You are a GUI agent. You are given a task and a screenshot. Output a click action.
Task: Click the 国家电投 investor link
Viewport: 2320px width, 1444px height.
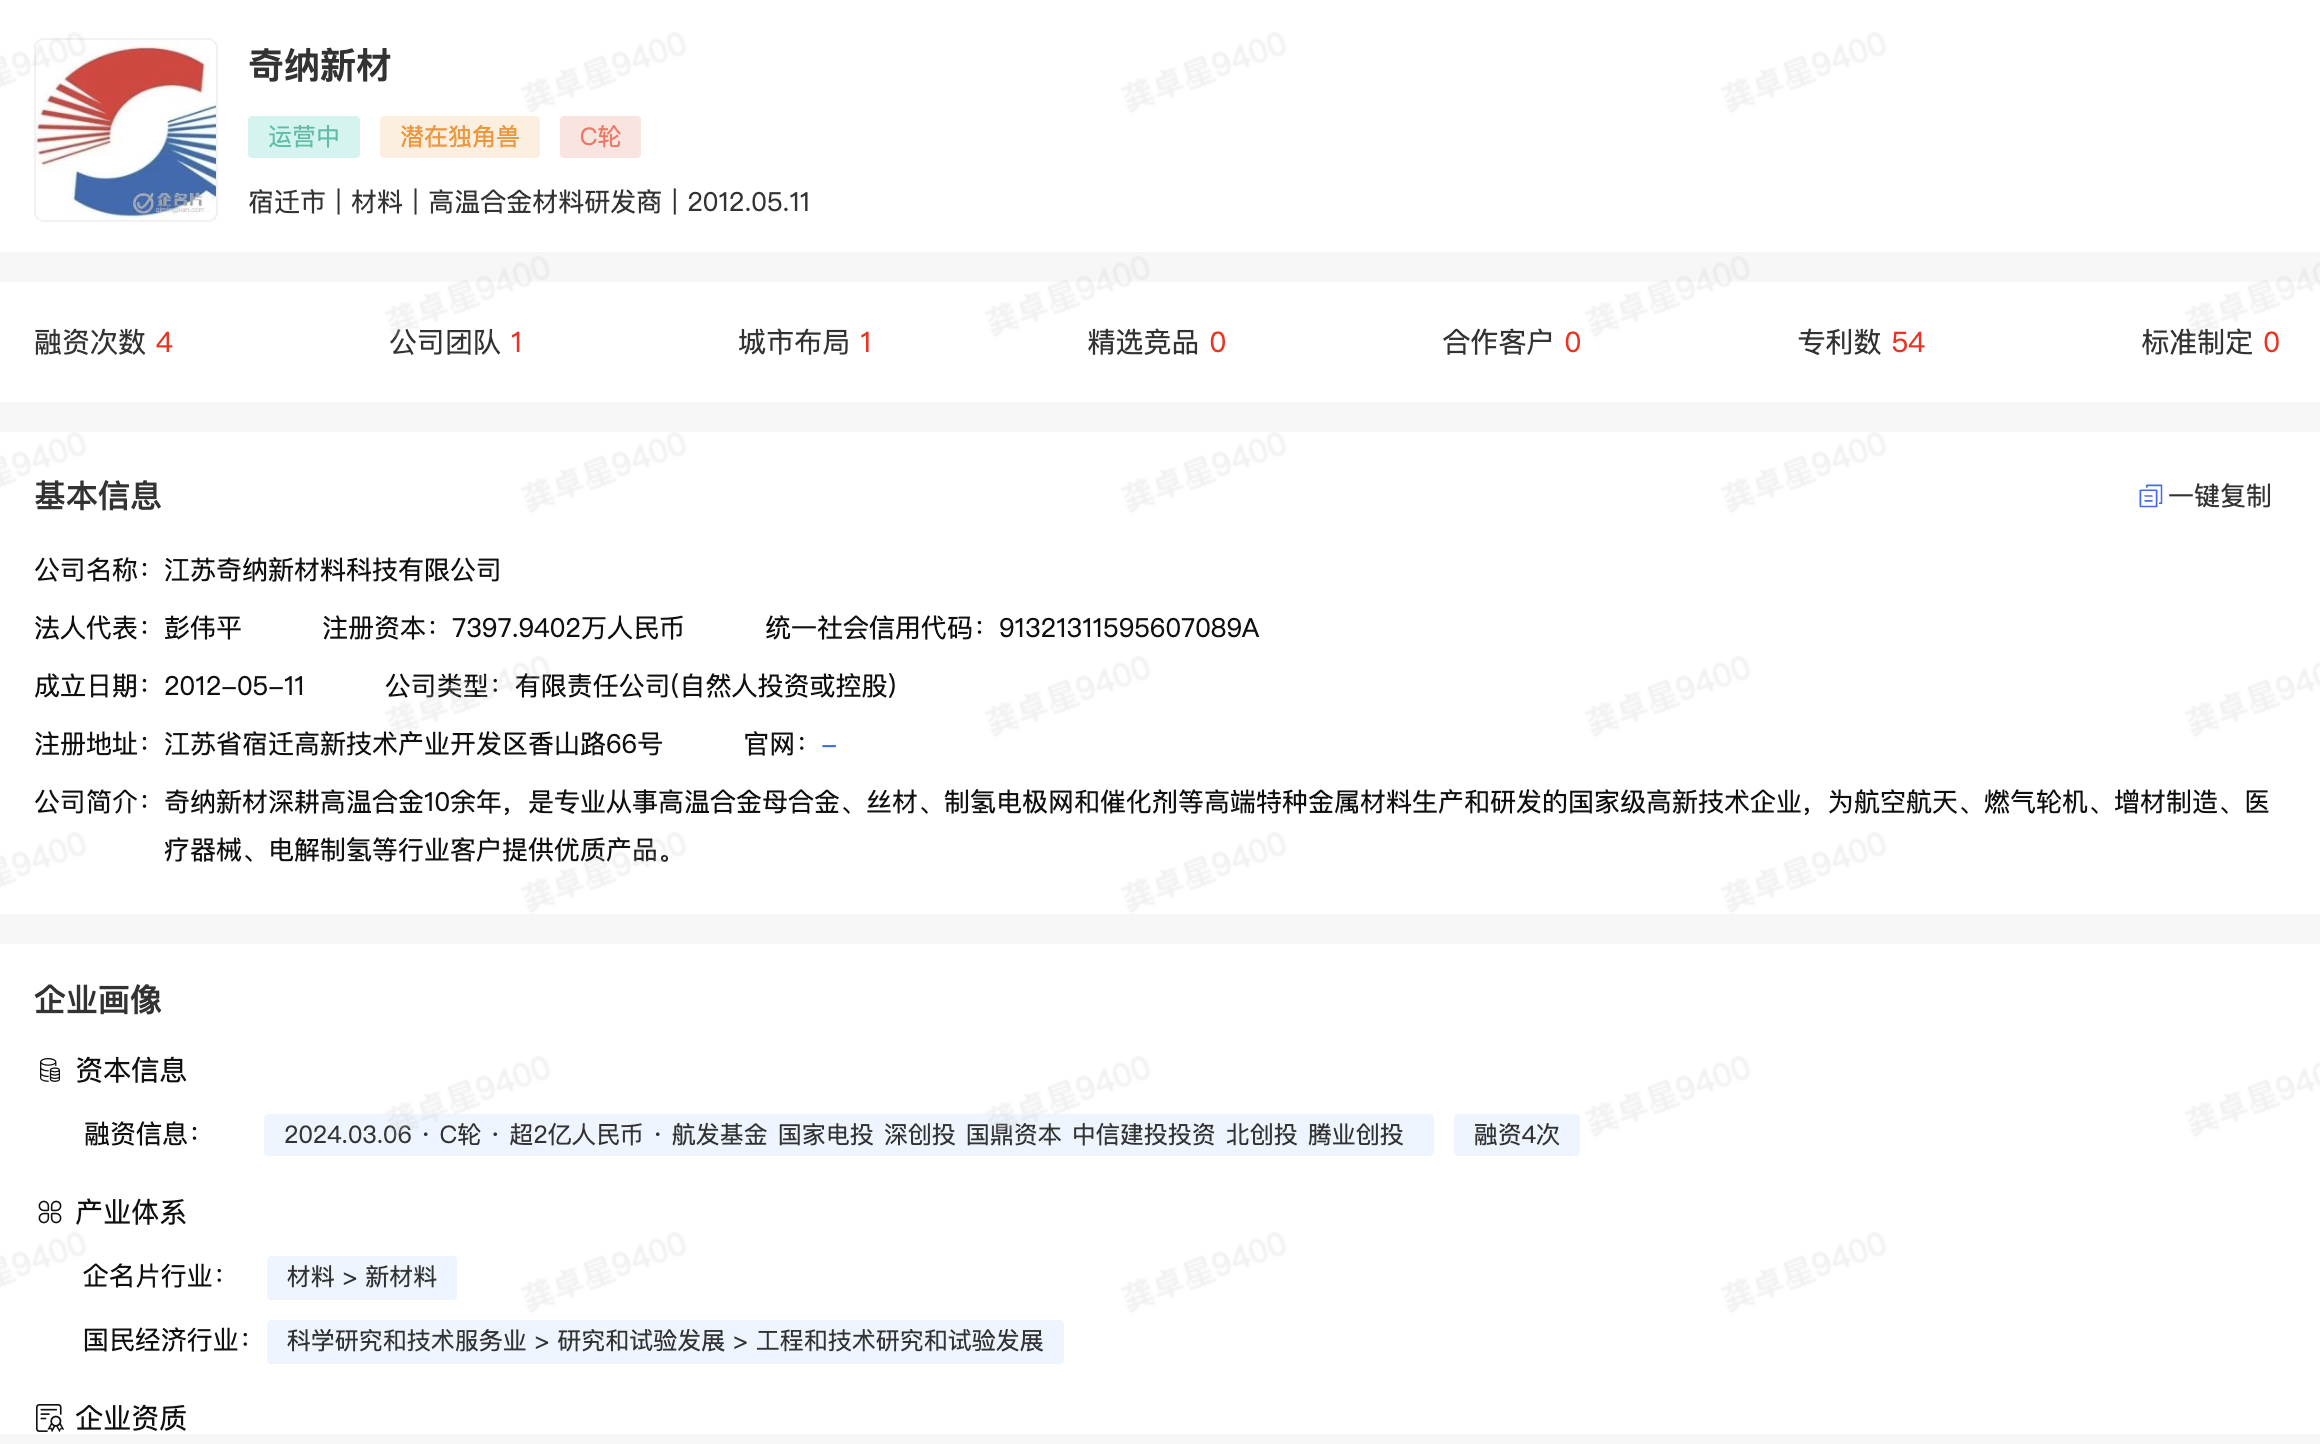coord(826,1135)
